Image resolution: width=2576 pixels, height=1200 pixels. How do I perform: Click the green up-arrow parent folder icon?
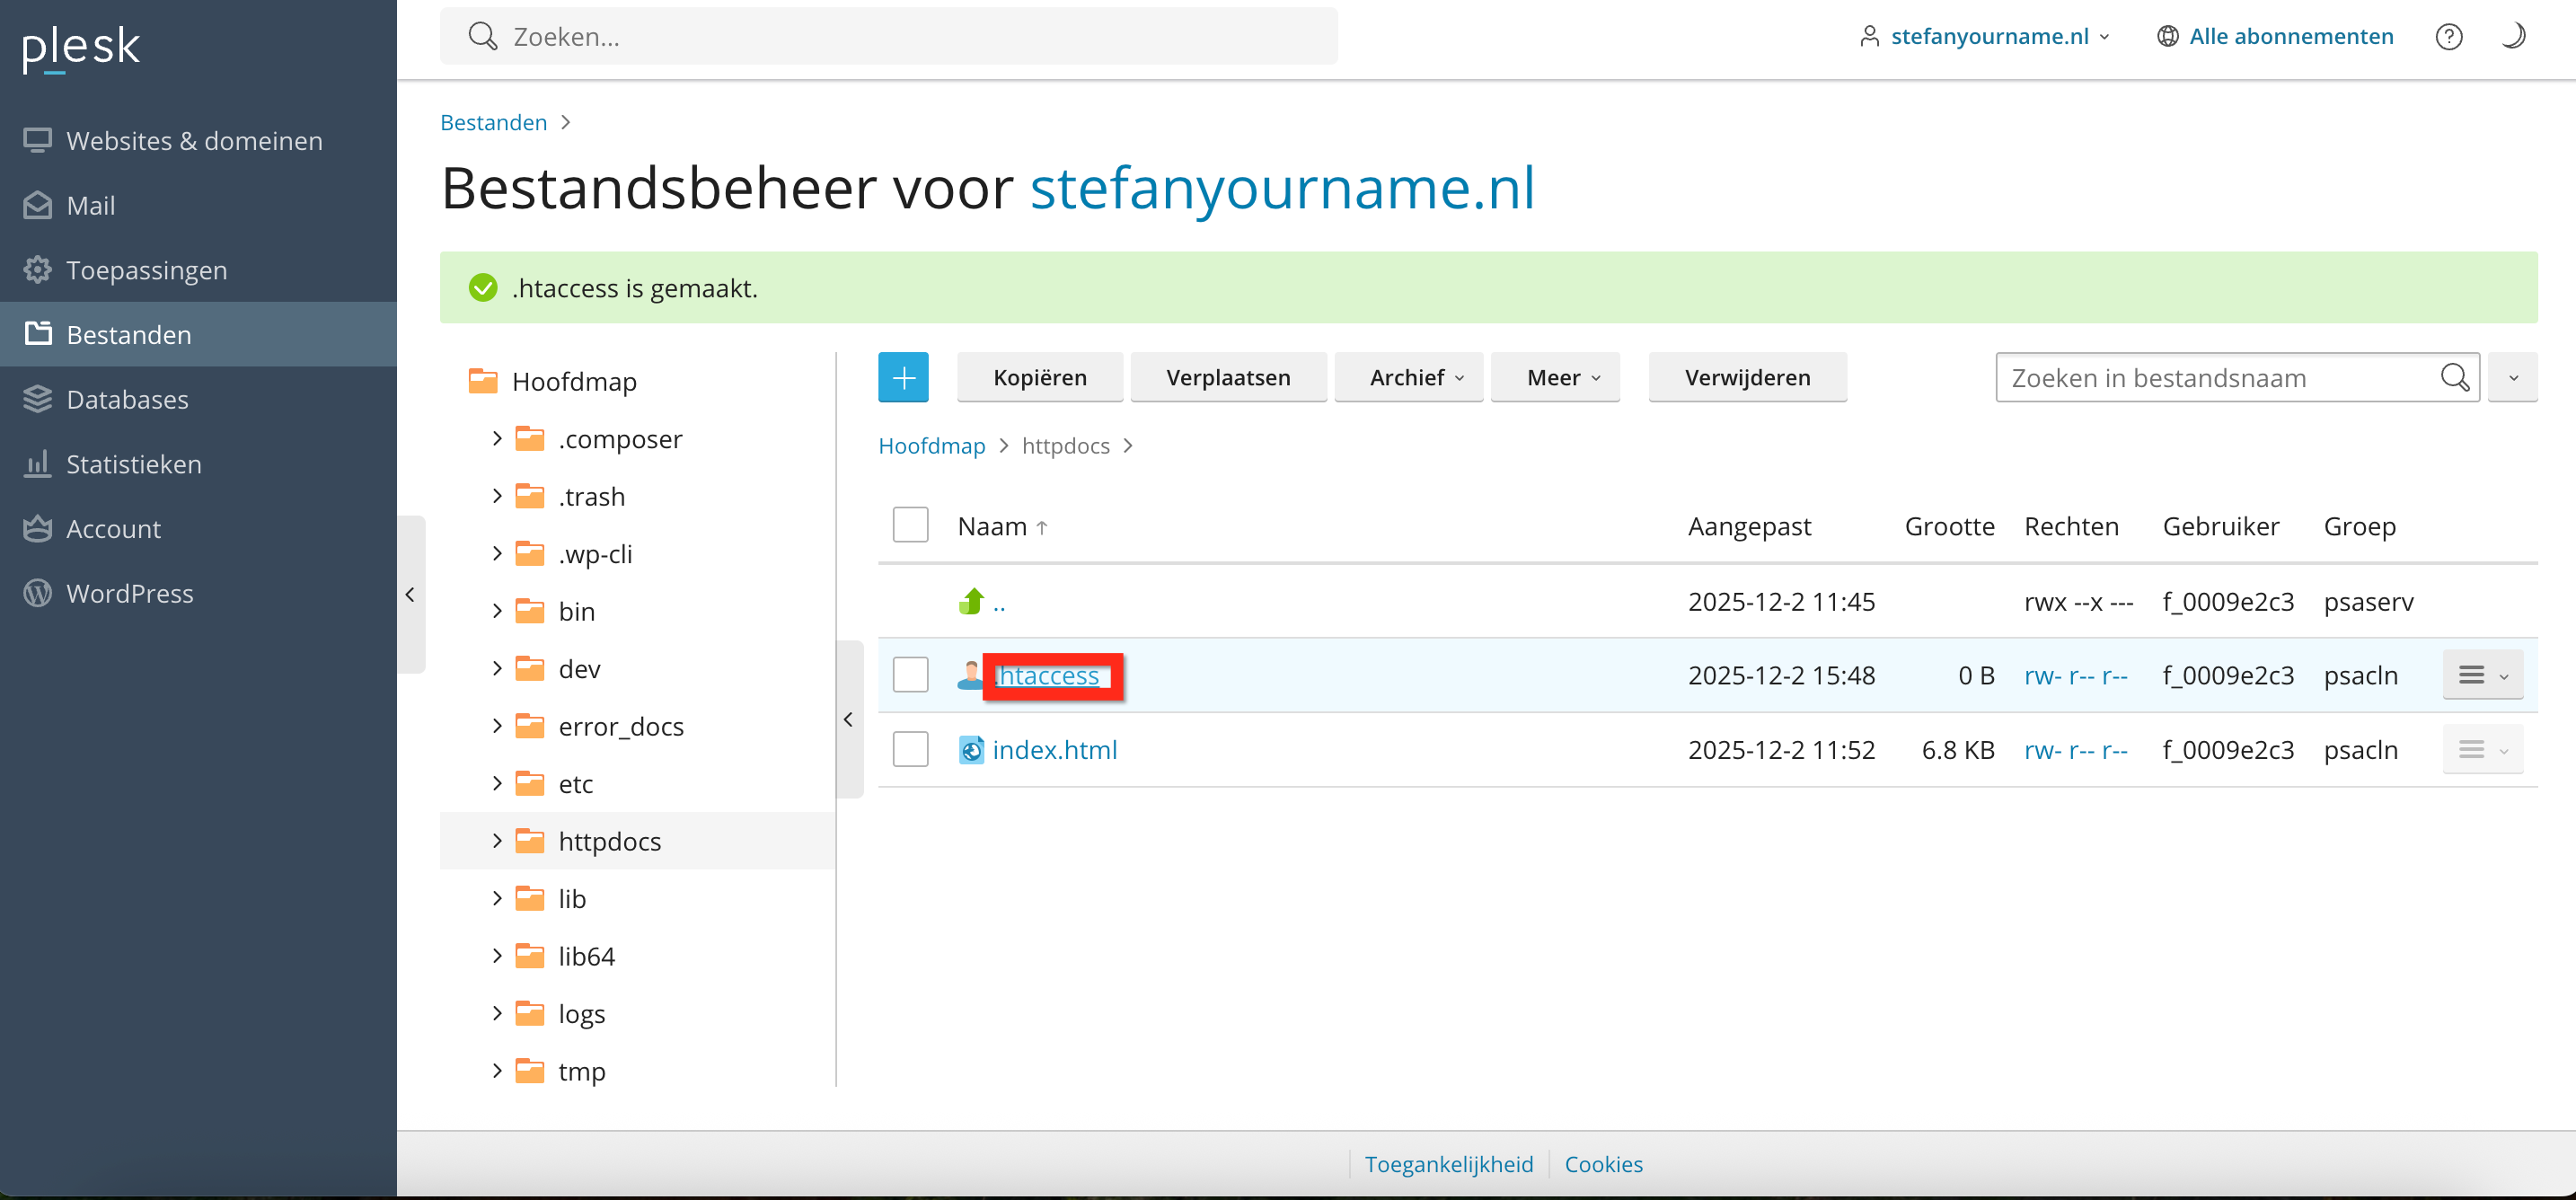pyautogui.click(x=971, y=601)
